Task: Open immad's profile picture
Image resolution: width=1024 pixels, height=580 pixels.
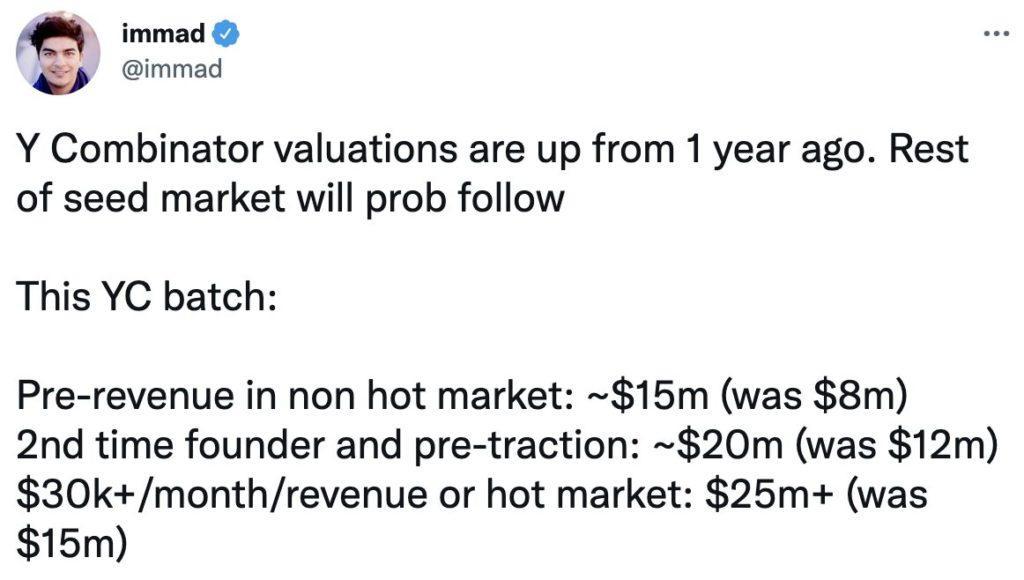Action: [x=58, y=54]
